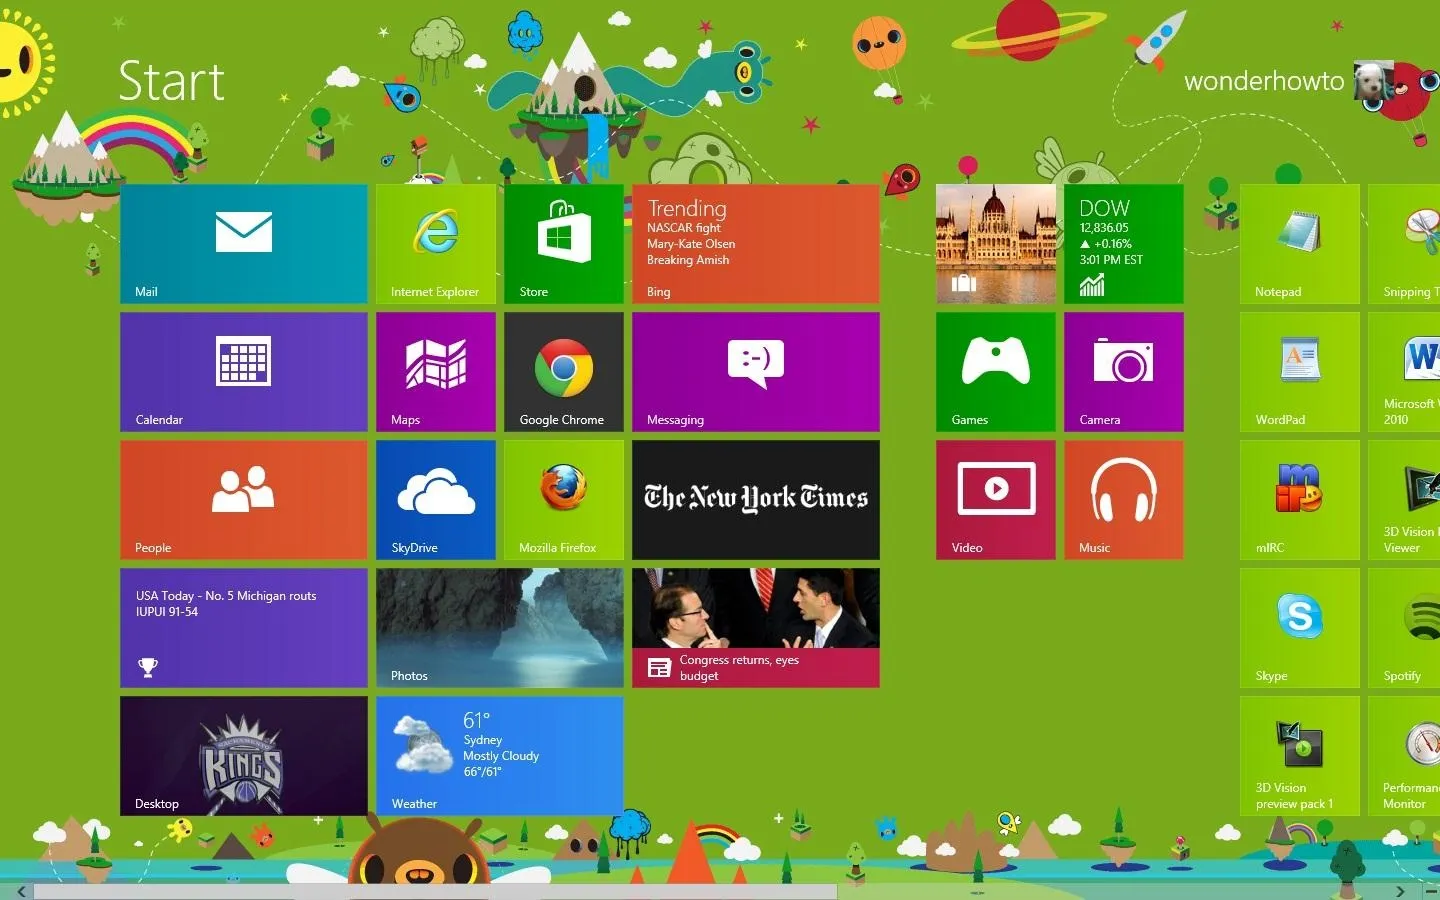Screen dimensions: 1440x900
Task: Open the Music tile
Action: [1124, 500]
